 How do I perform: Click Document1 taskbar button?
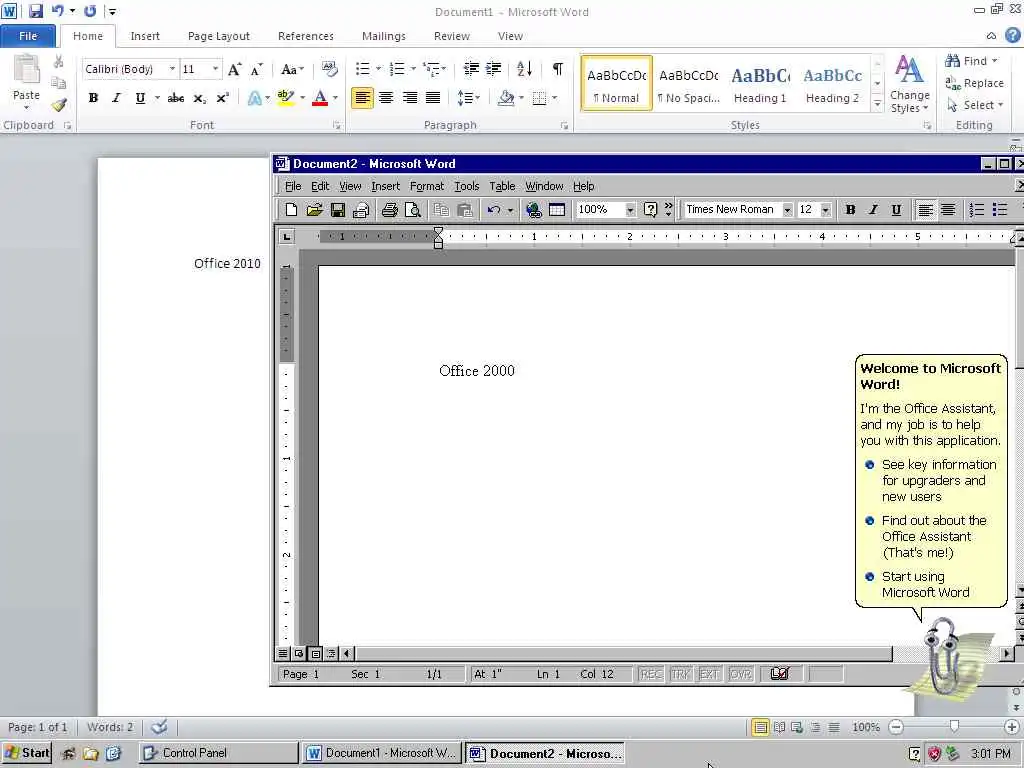coord(382,753)
